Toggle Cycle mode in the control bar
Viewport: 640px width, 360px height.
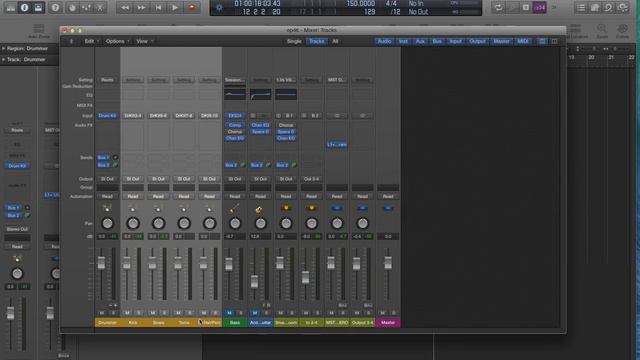pyautogui.click(x=498, y=7)
